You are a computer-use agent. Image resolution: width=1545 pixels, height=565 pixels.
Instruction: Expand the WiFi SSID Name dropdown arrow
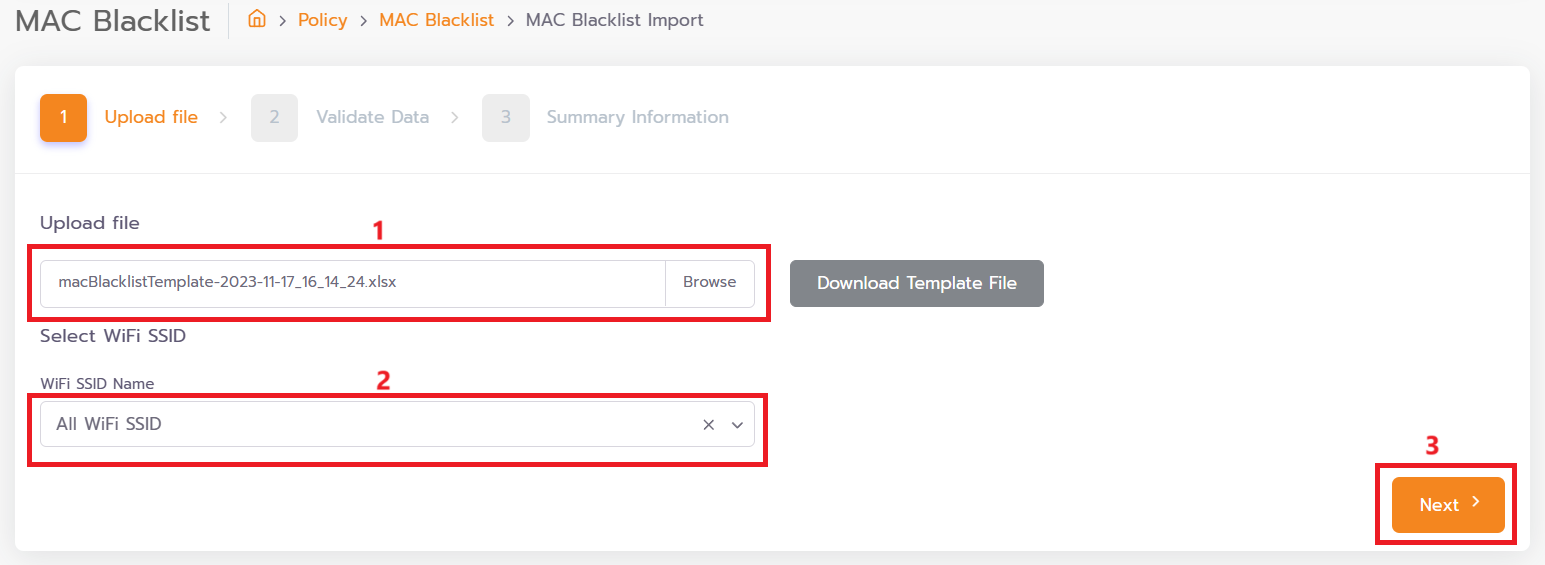coord(738,425)
